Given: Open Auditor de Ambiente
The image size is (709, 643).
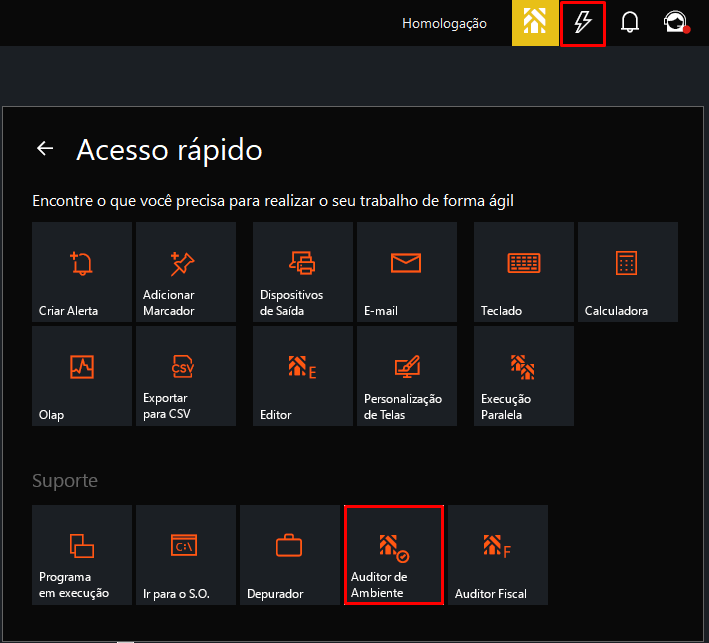Looking at the screenshot, I should pyautogui.click(x=394, y=555).
